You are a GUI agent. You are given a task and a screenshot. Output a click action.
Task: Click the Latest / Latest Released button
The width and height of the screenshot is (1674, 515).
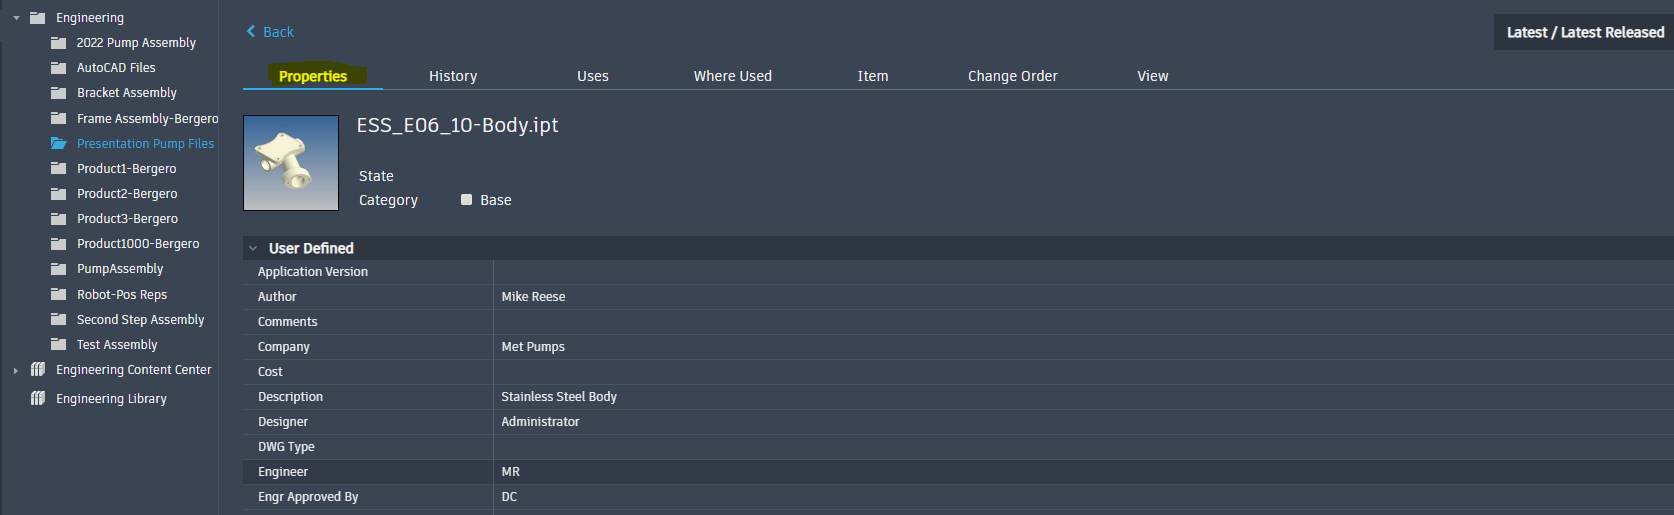point(1584,32)
